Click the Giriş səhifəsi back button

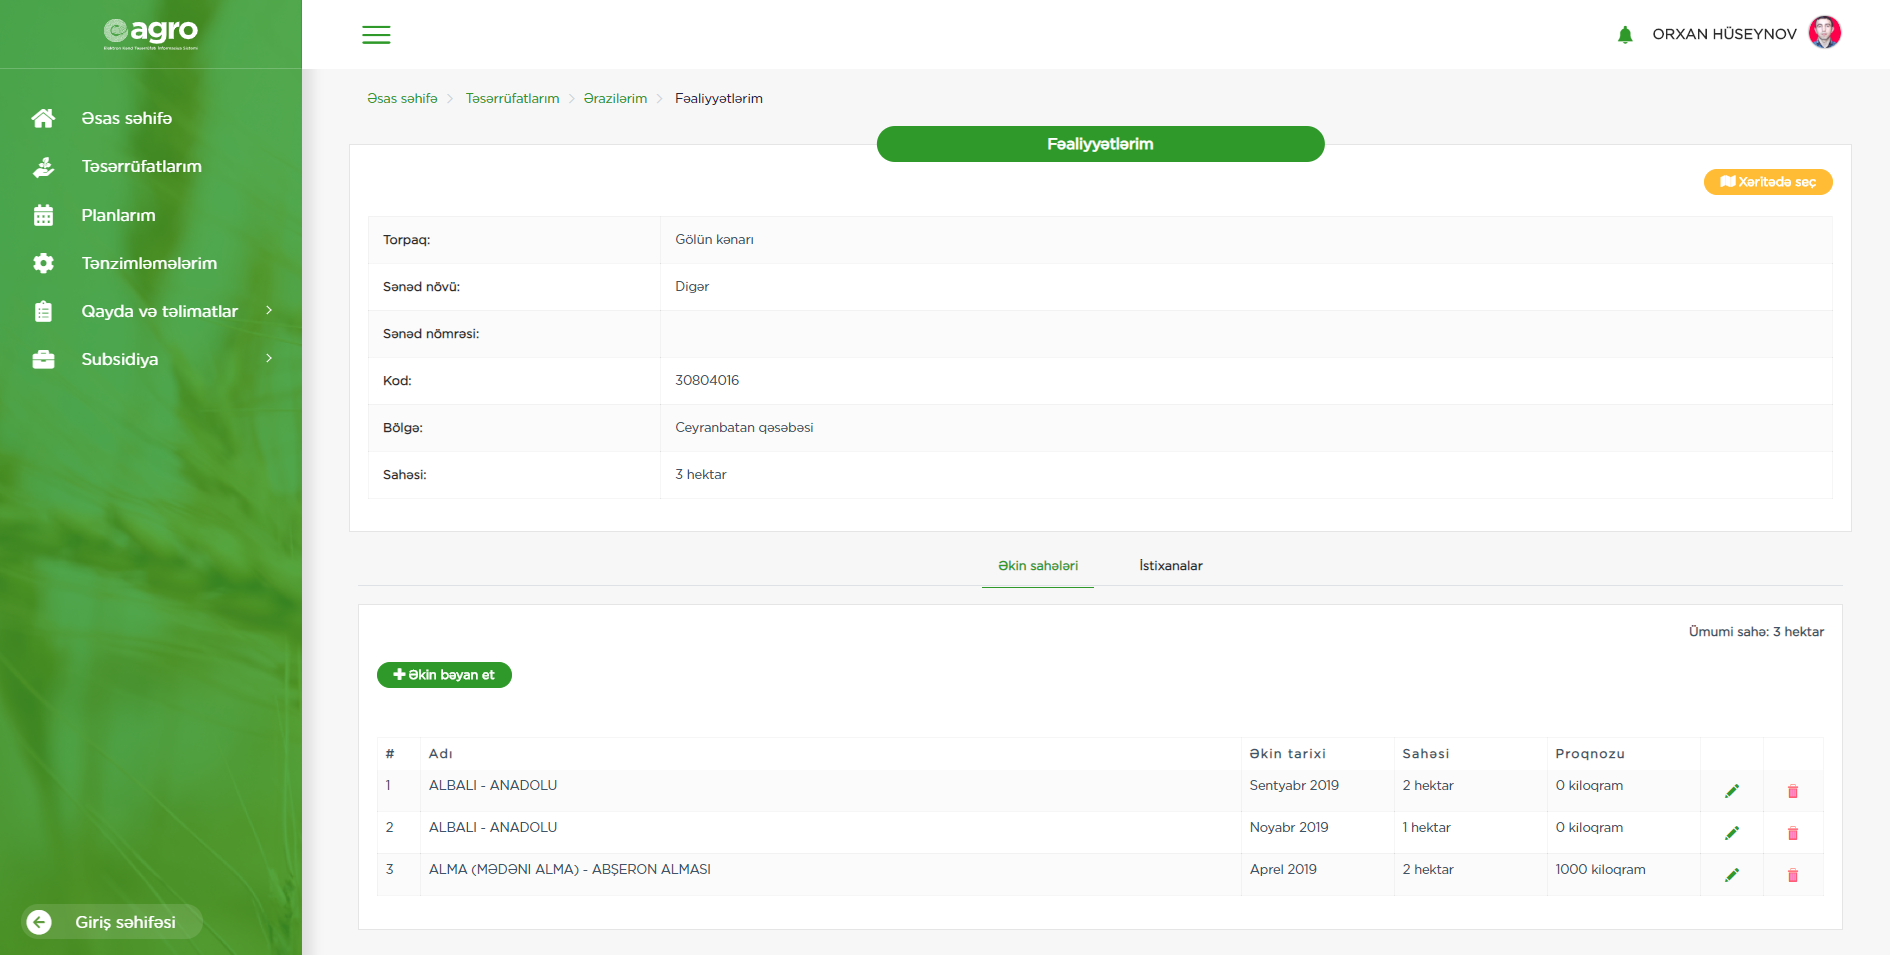coord(112,922)
